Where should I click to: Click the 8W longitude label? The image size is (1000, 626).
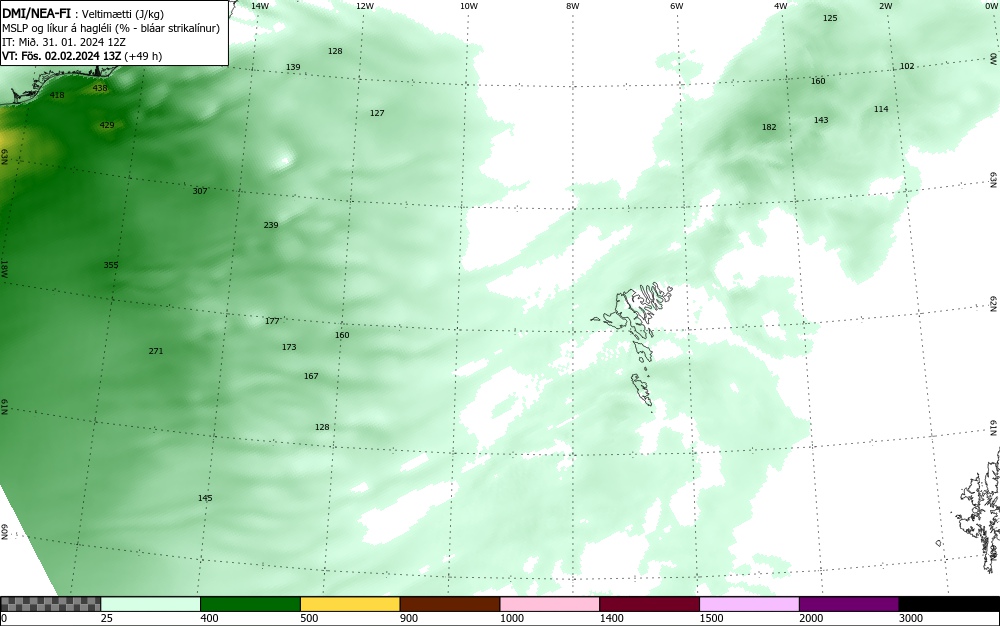(573, 6)
